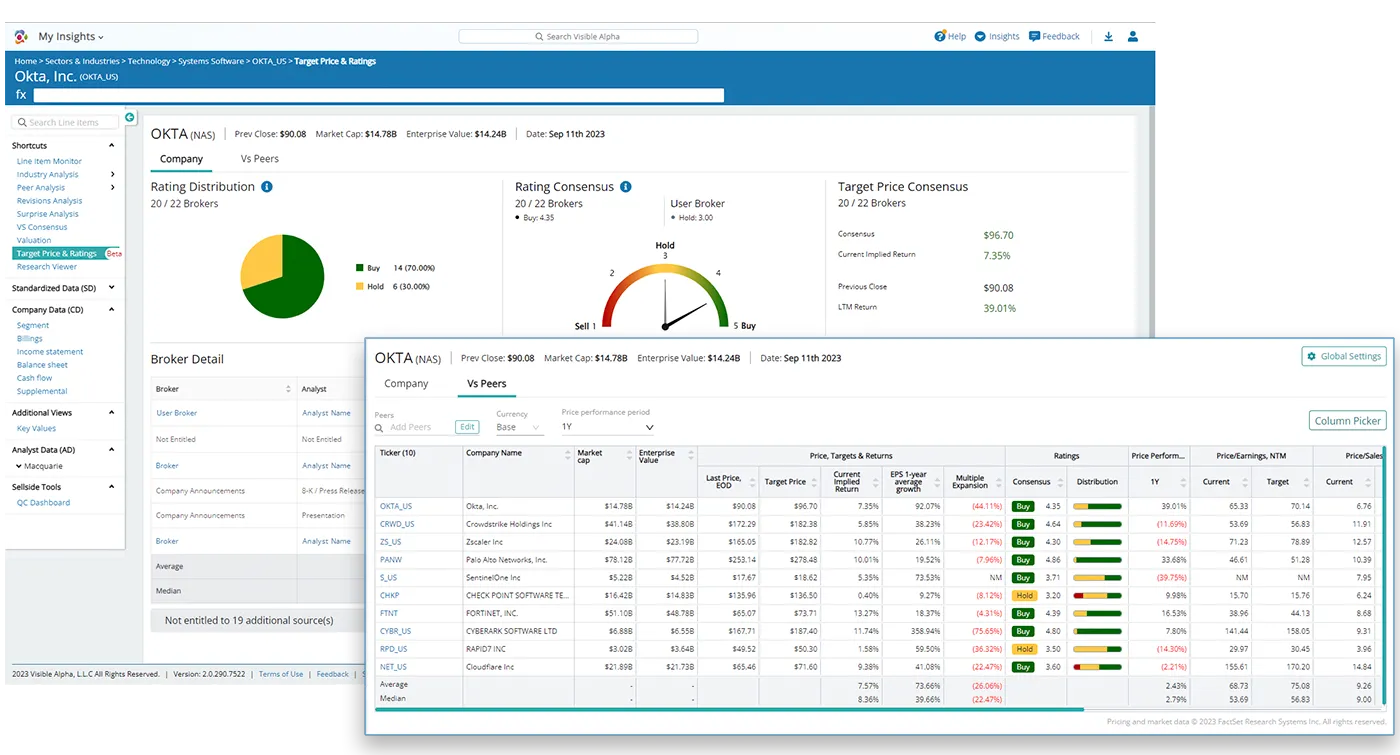The height and width of the screenshot is (755, 1400).
Task: Open the Price performance period 1Y dropdown
Action: [608, 427]
